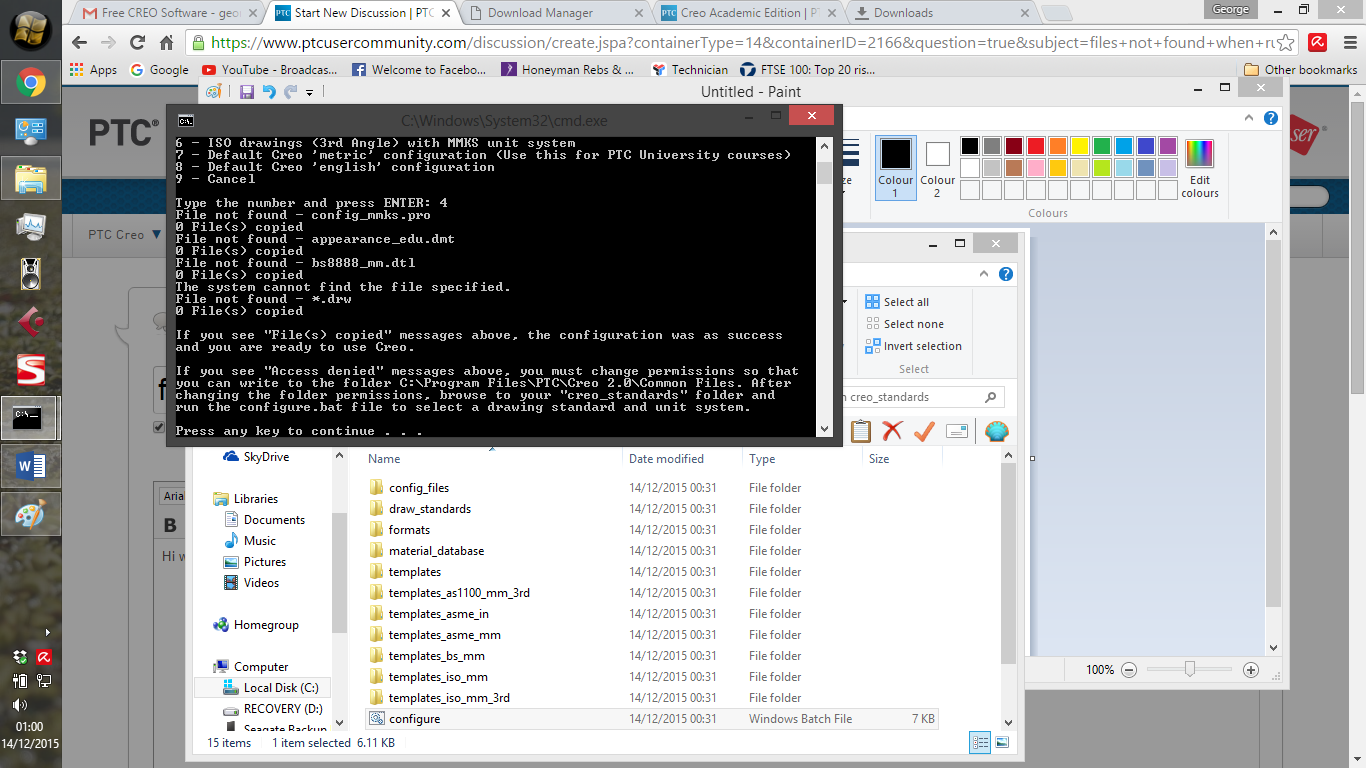Click the Explorer clipboard paste icon

coord(861,432)
